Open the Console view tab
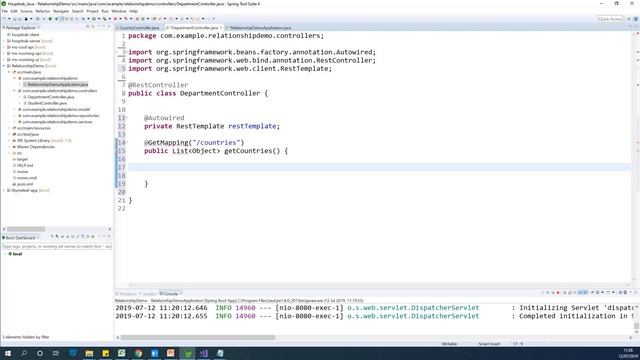 [x=170, y=294]
